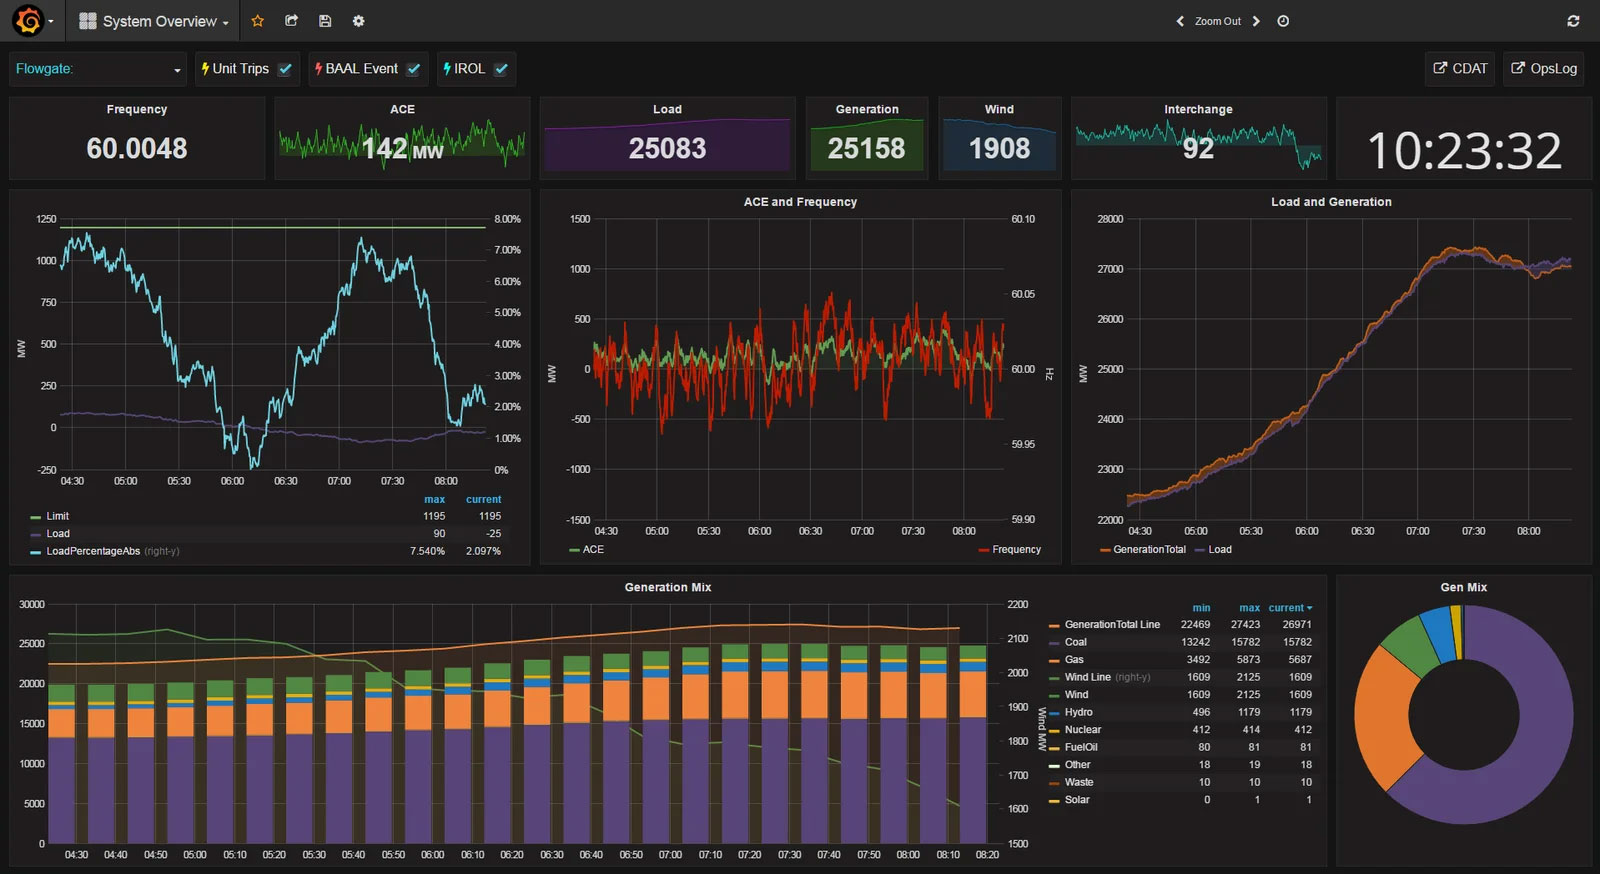Open the Generation Mix panel title menu
The width and height of the screenshot is (1600, 874).
coord(667,587)
